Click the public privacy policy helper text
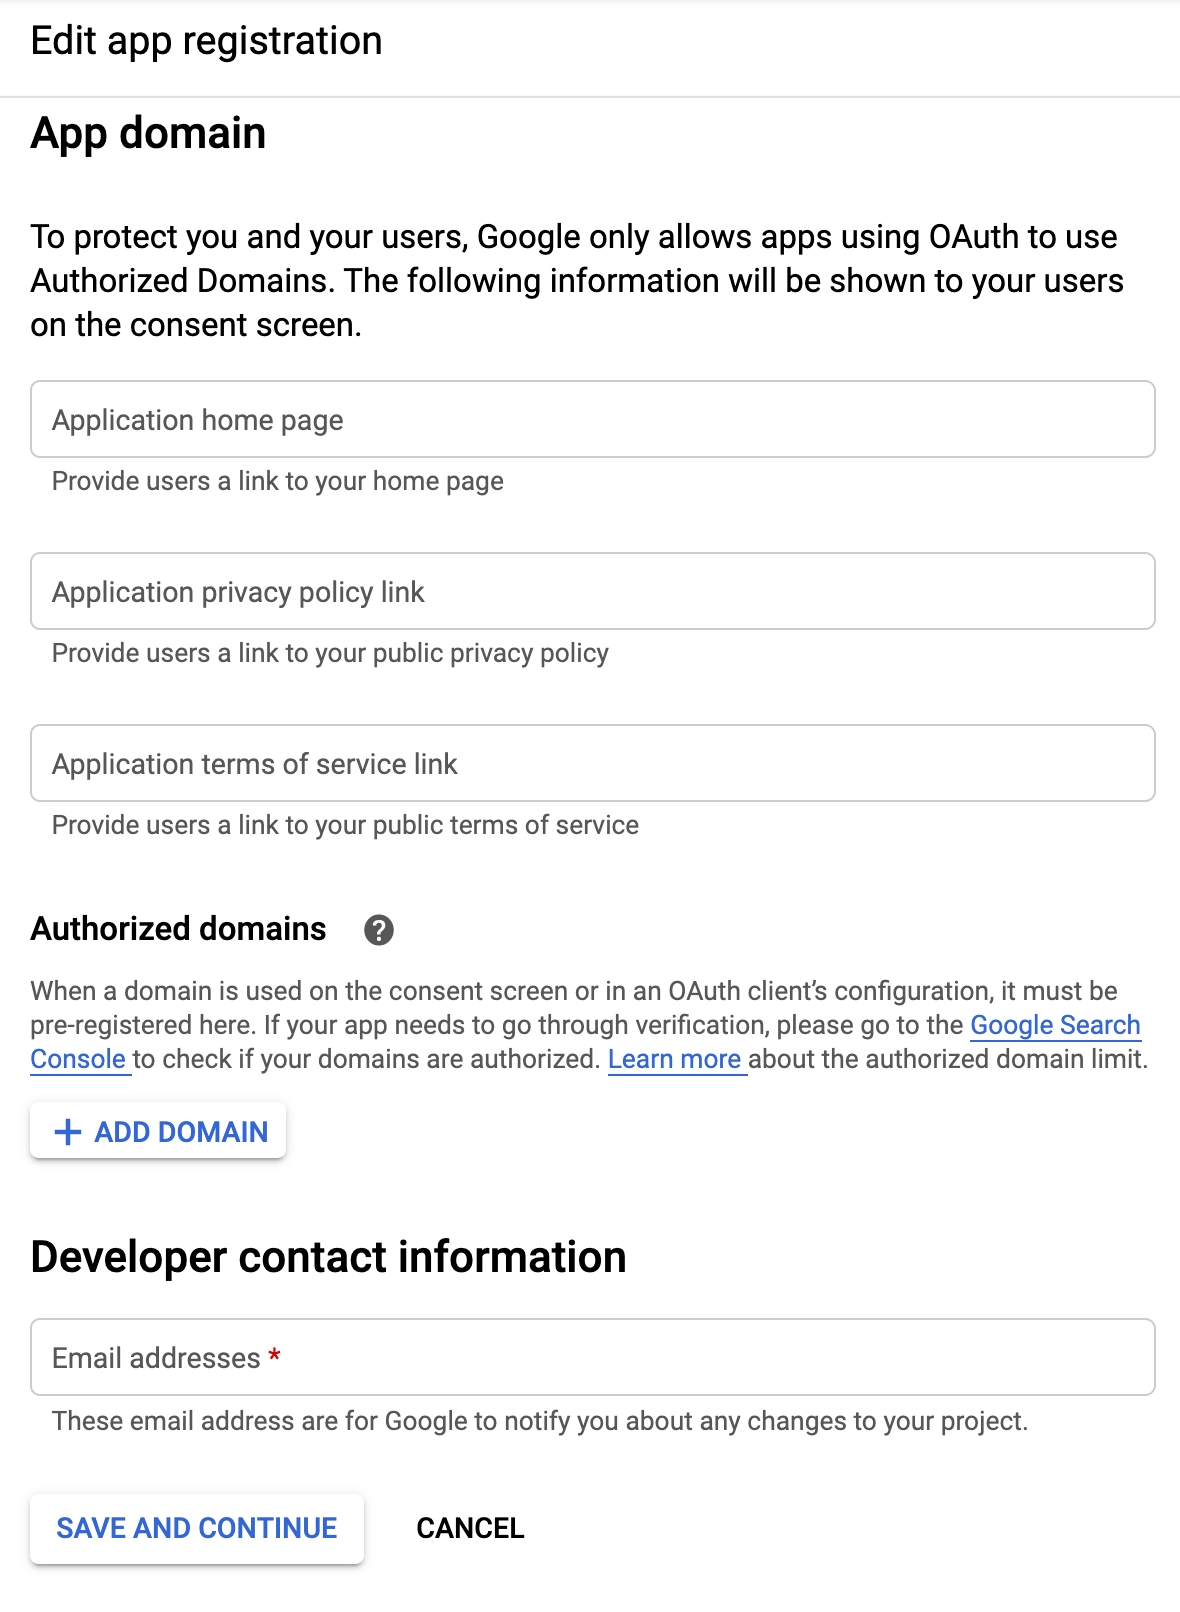Viewport: 1180px width, 1612px height. [331, 653]
